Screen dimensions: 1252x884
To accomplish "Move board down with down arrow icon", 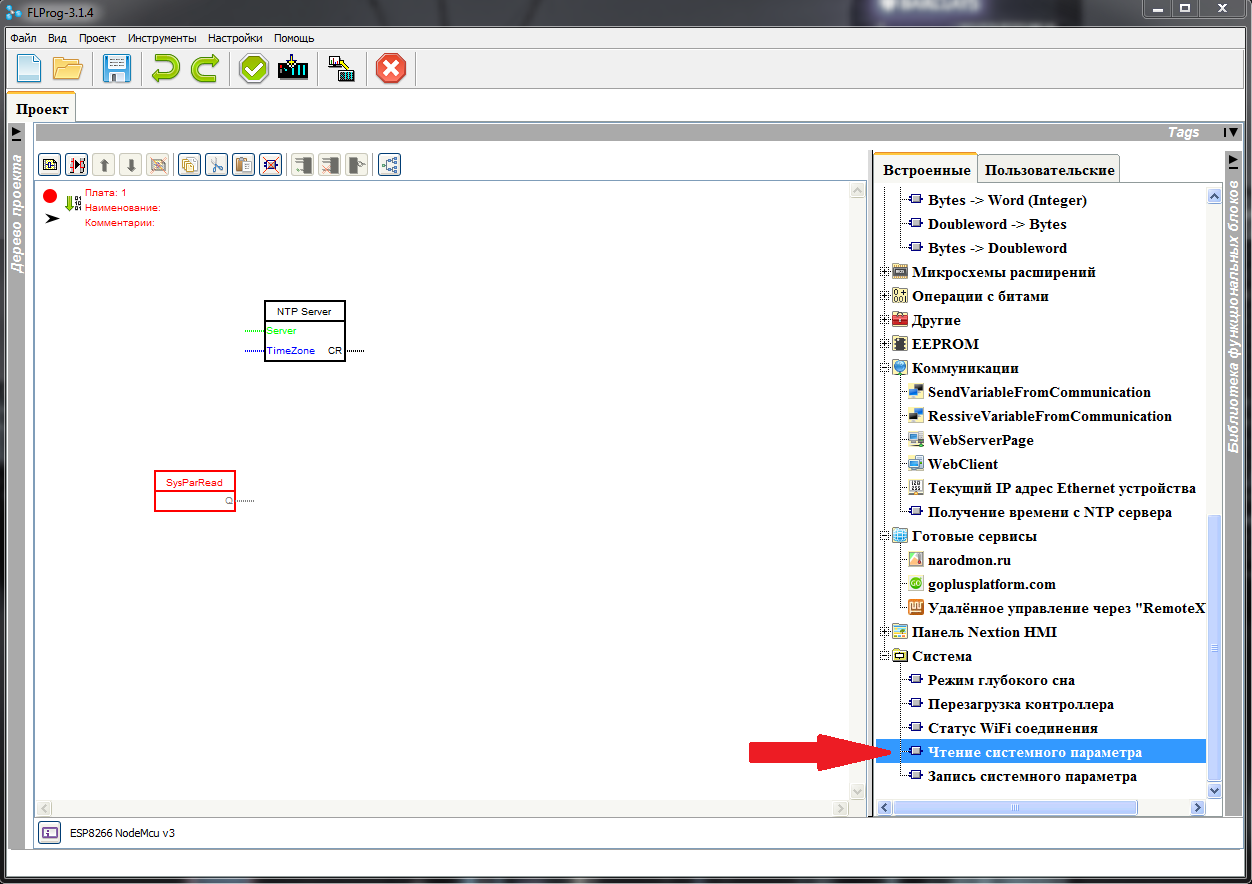I will point(130,165).
